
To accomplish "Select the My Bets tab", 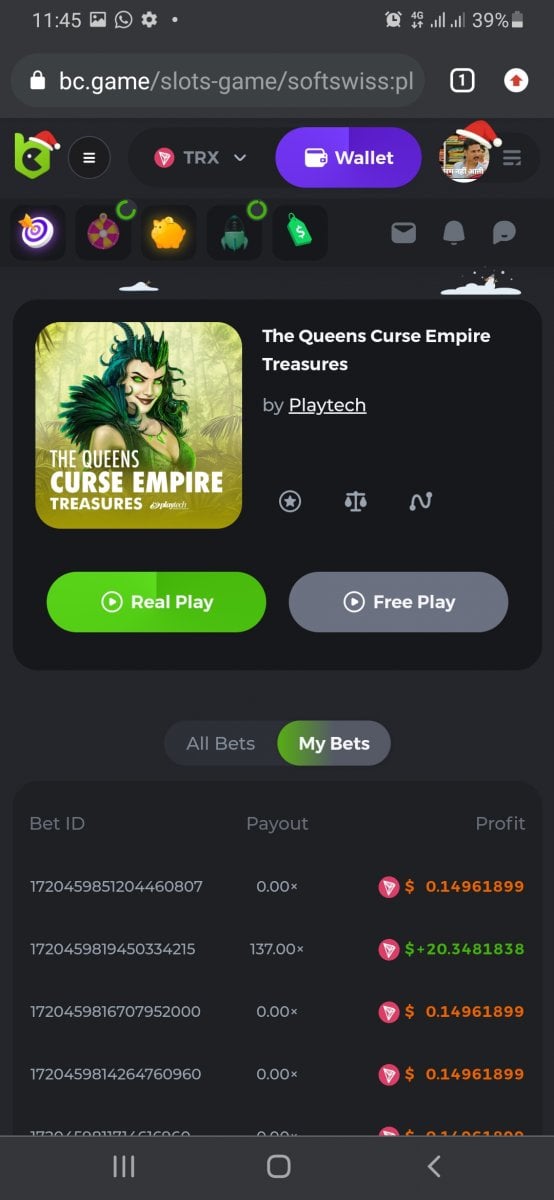I will [334, 743].
